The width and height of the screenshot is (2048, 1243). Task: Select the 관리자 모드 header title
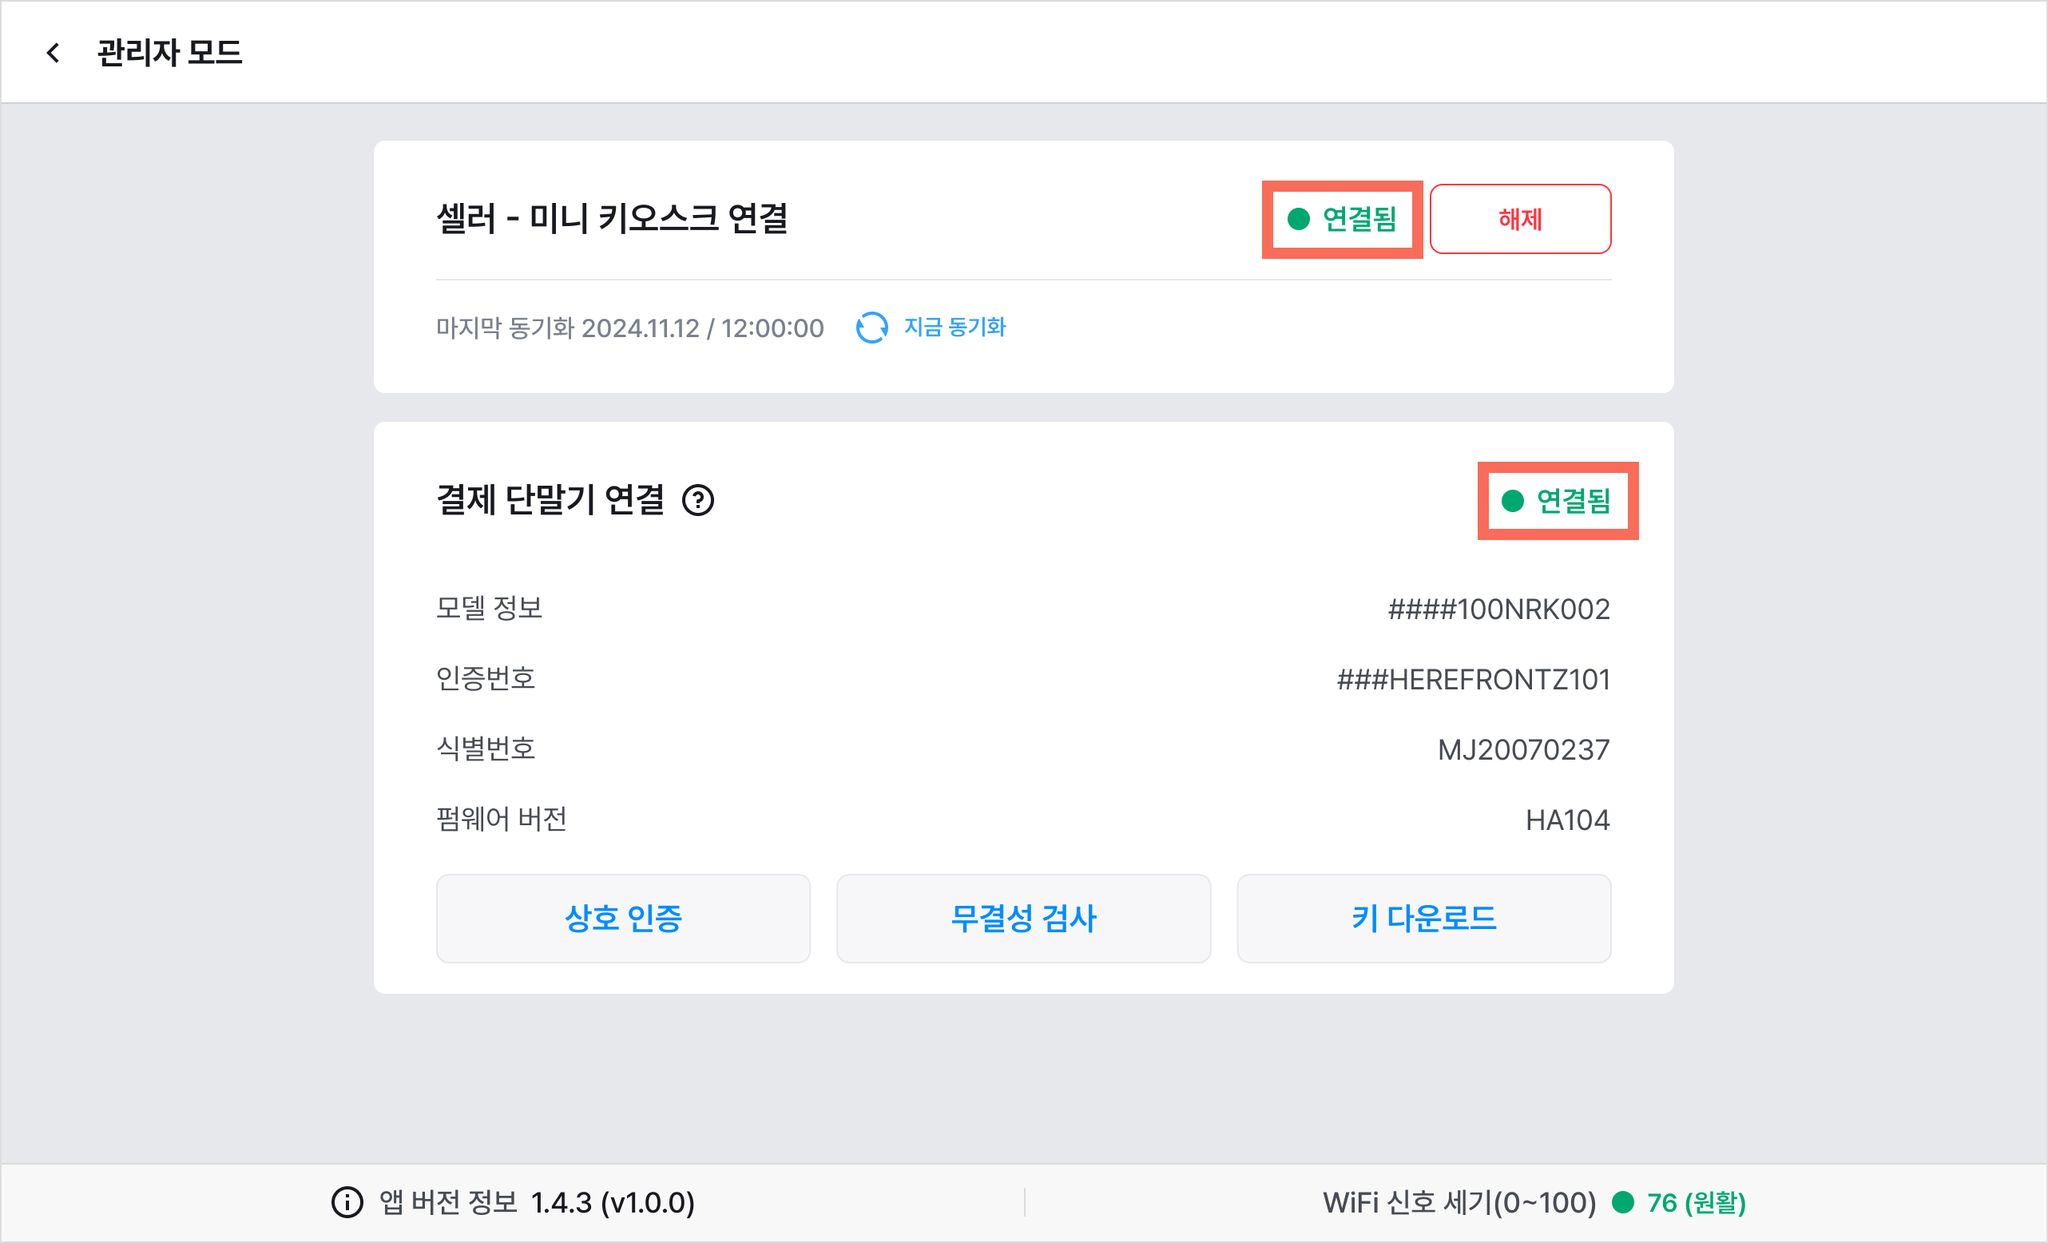[x=170, y=52]
